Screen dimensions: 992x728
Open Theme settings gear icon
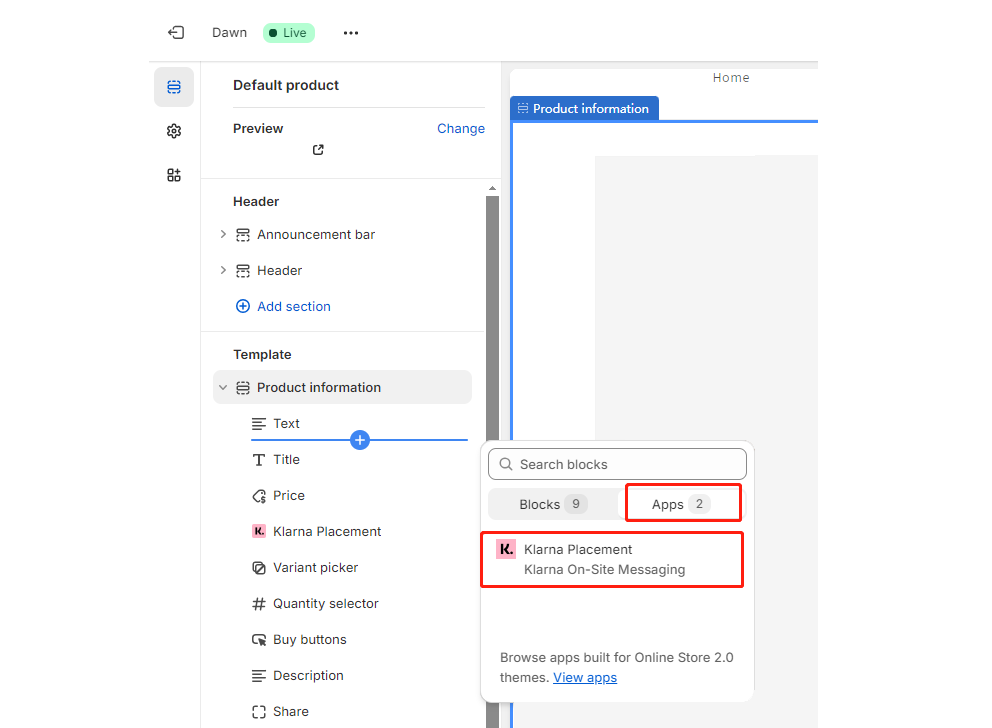[174, 131]
